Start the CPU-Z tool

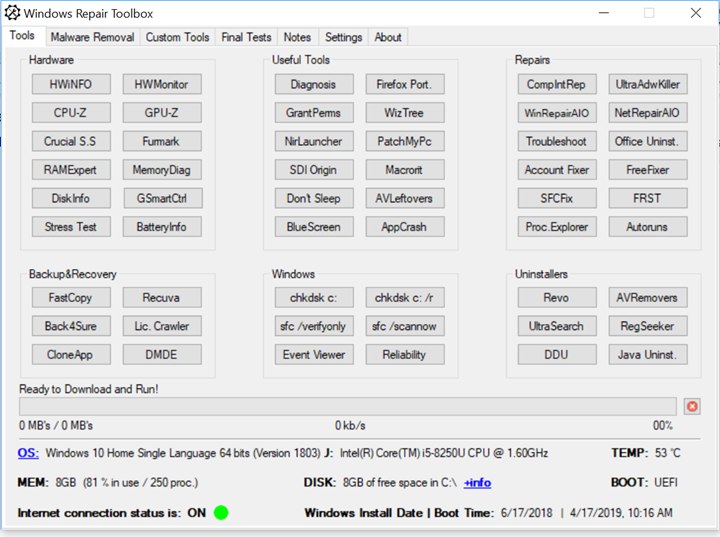click(x=71, y=113)
